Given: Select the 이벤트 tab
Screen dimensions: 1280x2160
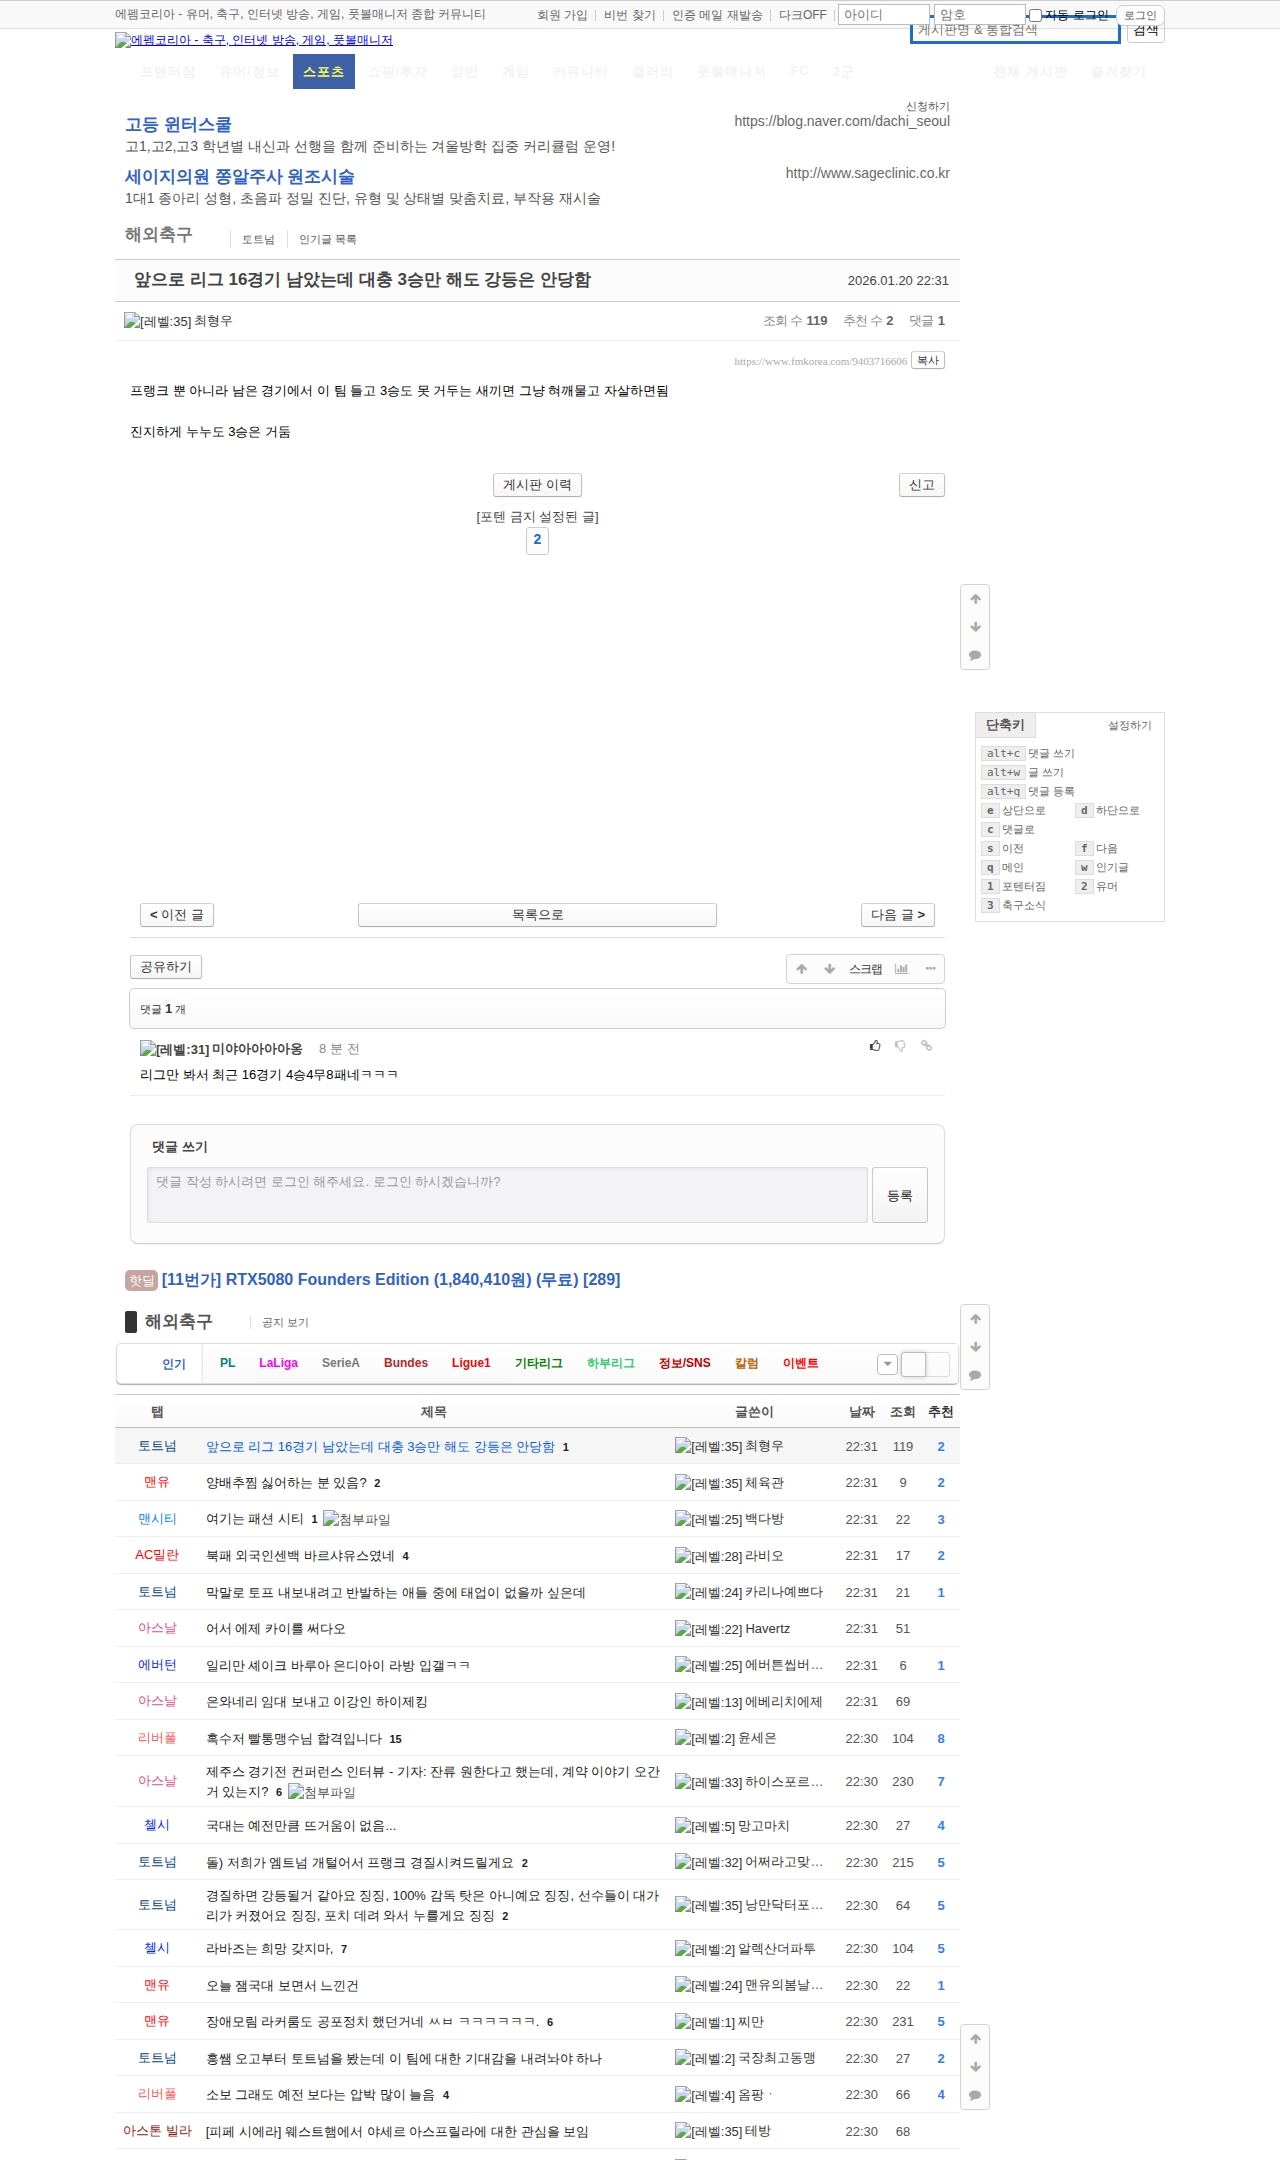Looking at the screenshot, I should (801, 1363).
